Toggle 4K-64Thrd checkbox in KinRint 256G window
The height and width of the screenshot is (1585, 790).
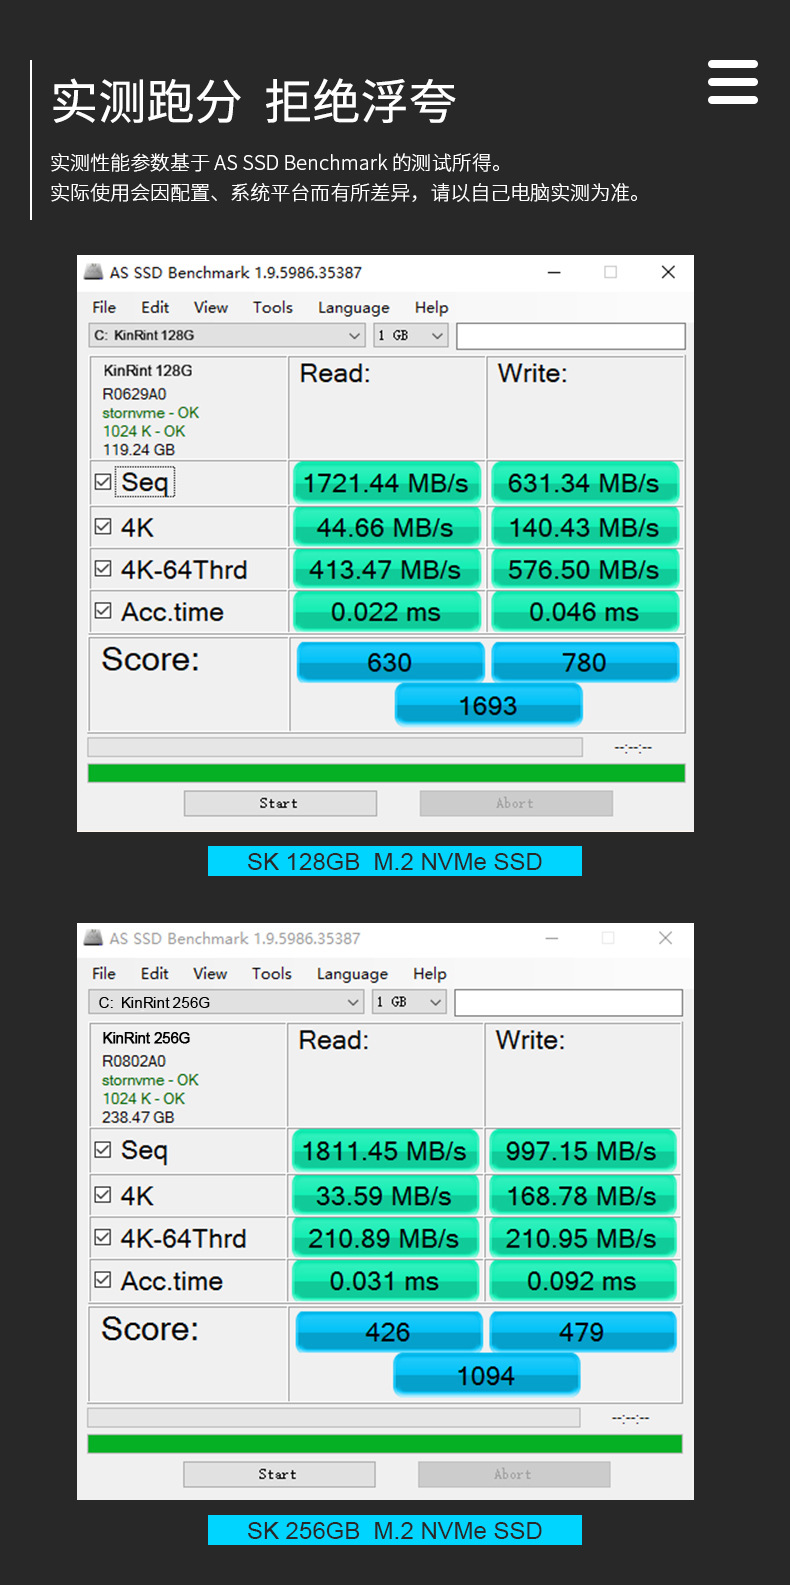[x=103, y=1237]
